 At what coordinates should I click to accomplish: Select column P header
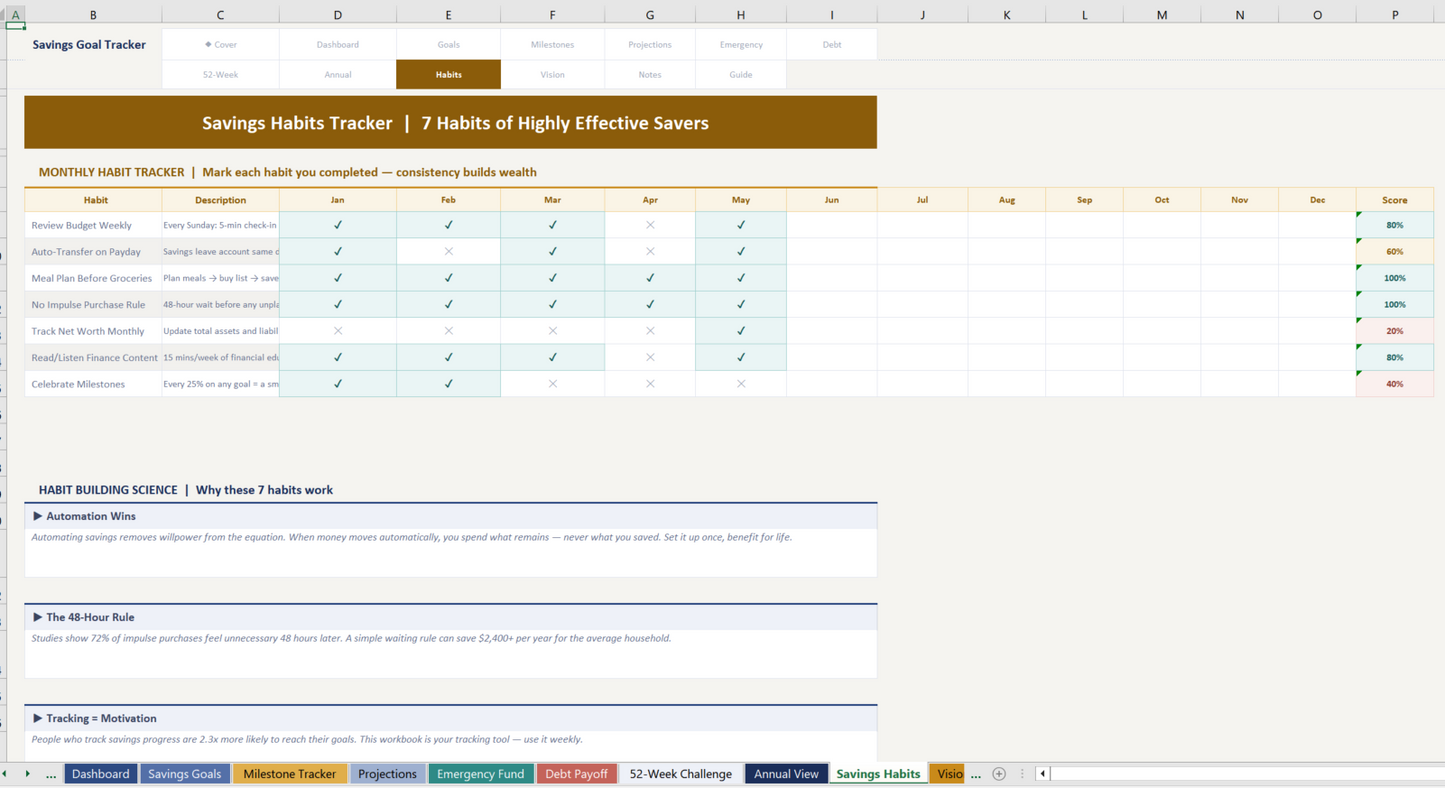tap(1395, 15)
